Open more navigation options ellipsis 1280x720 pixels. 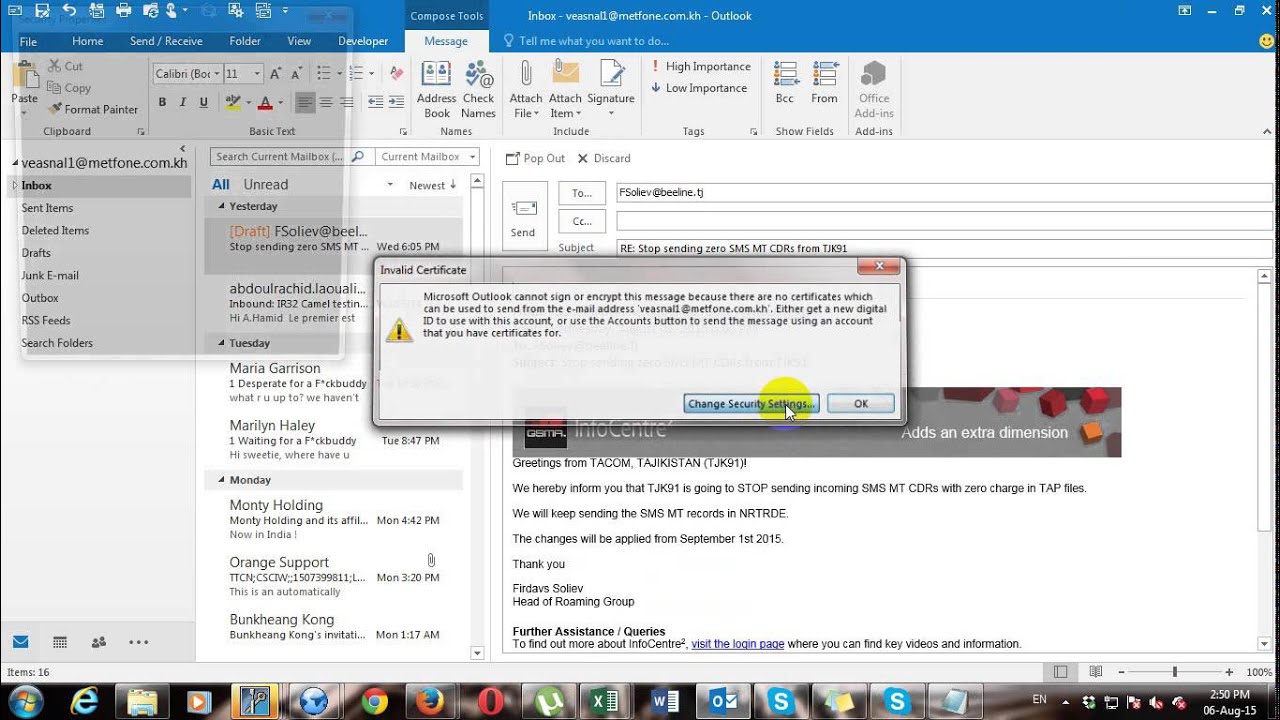point(139,642)
